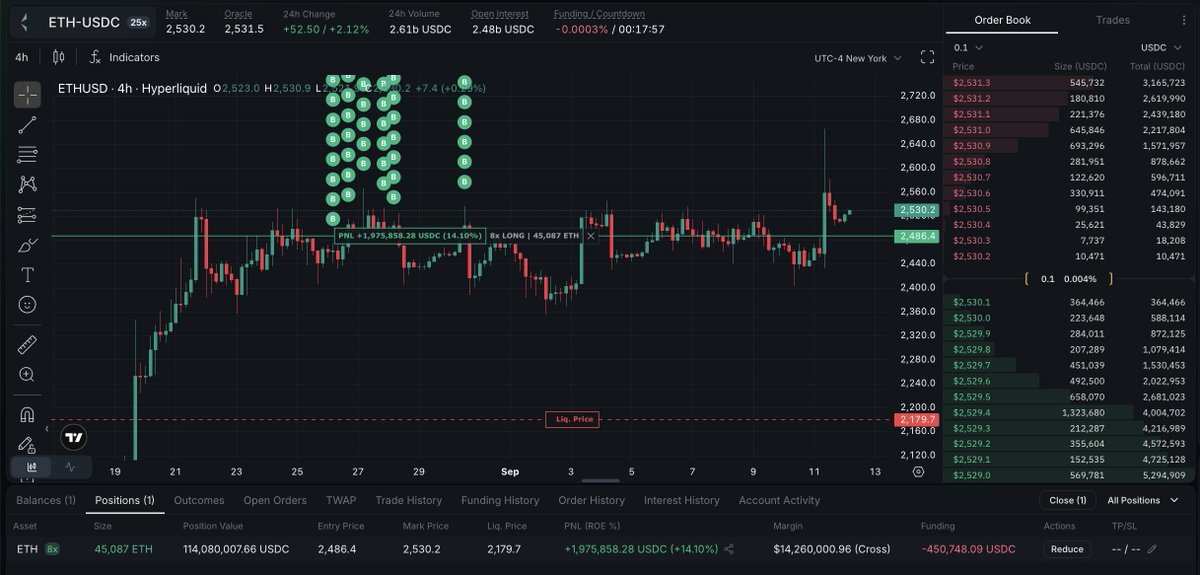The image size is (1200, 575).
Task: Click the 25x leverage badge
Action: click(138, 21)
